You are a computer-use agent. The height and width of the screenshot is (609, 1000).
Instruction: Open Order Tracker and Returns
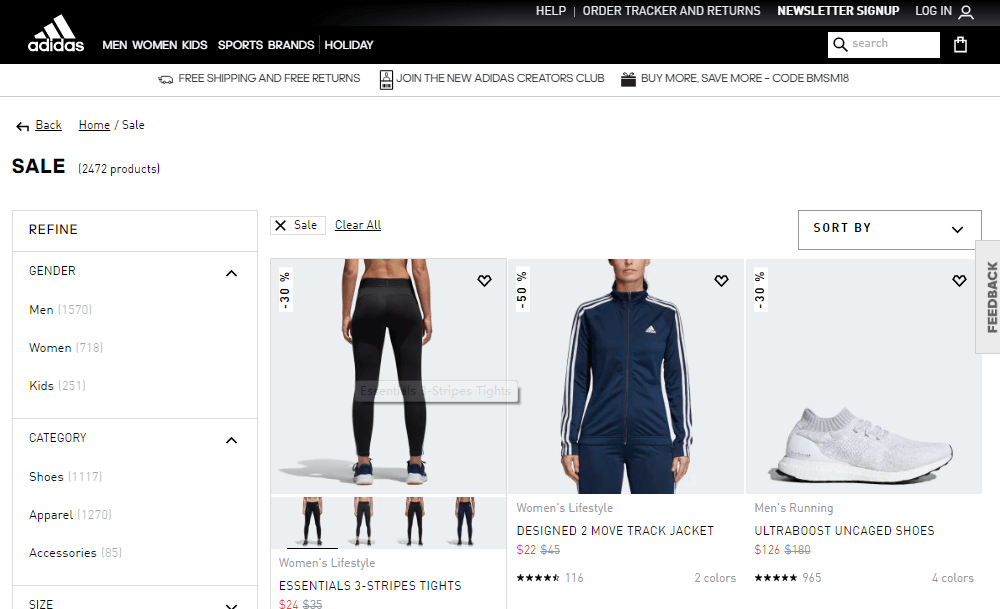[x=672, y=11]
